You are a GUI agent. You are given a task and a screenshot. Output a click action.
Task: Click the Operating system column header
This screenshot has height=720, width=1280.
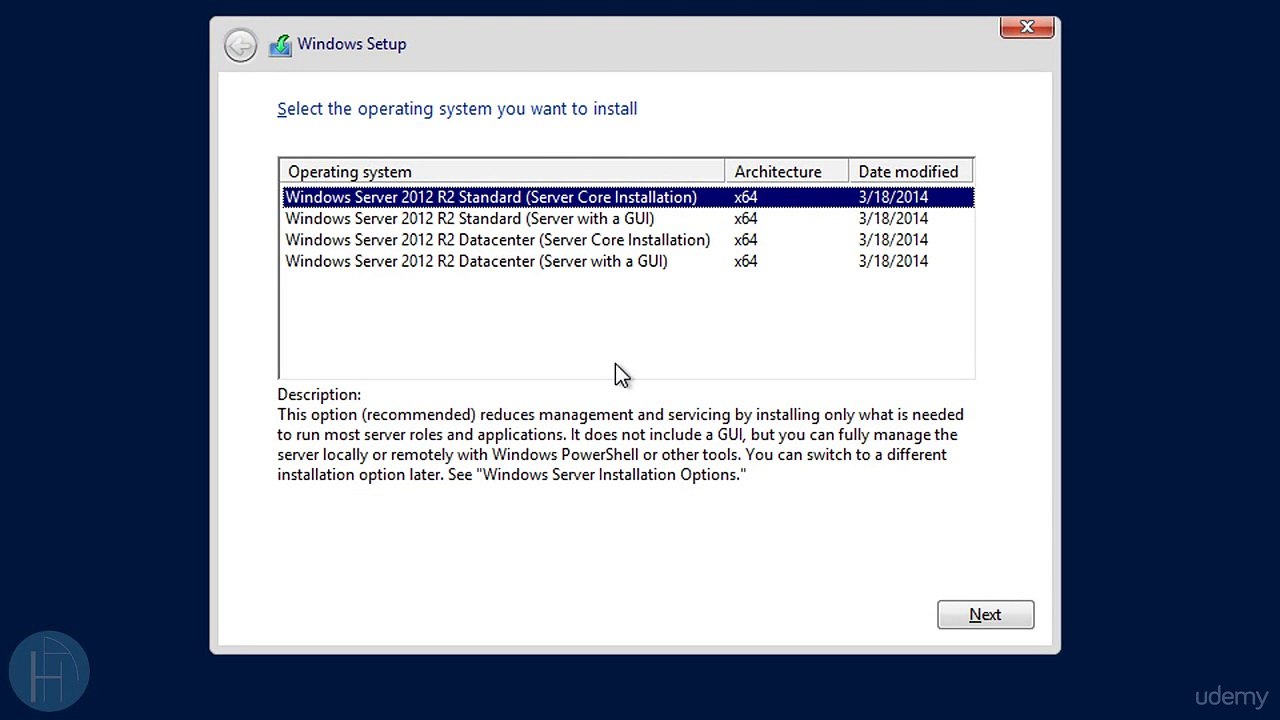click(502, 172)
